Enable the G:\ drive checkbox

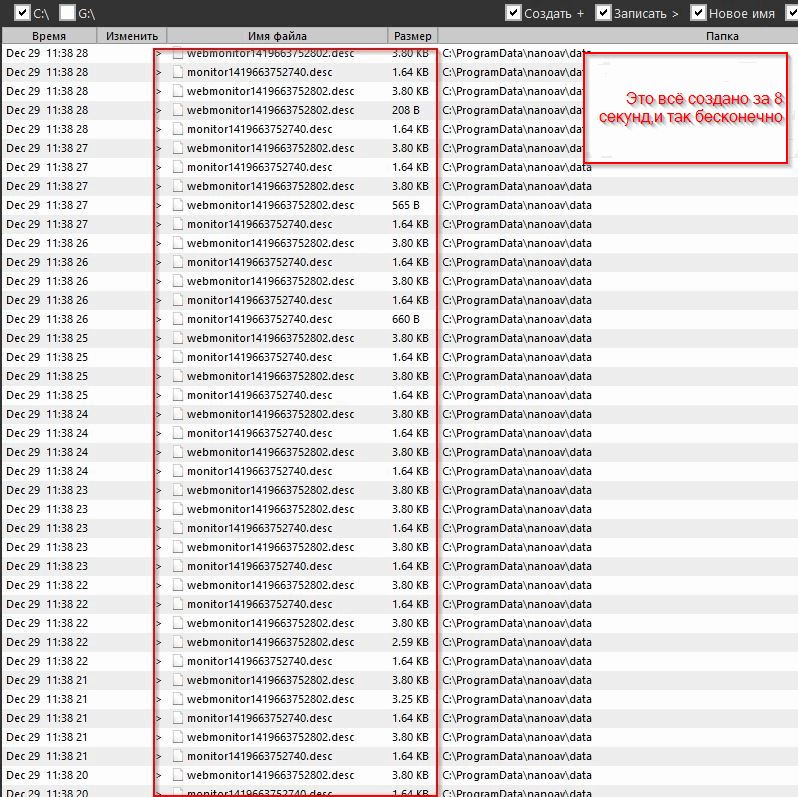tap(68, 13)
